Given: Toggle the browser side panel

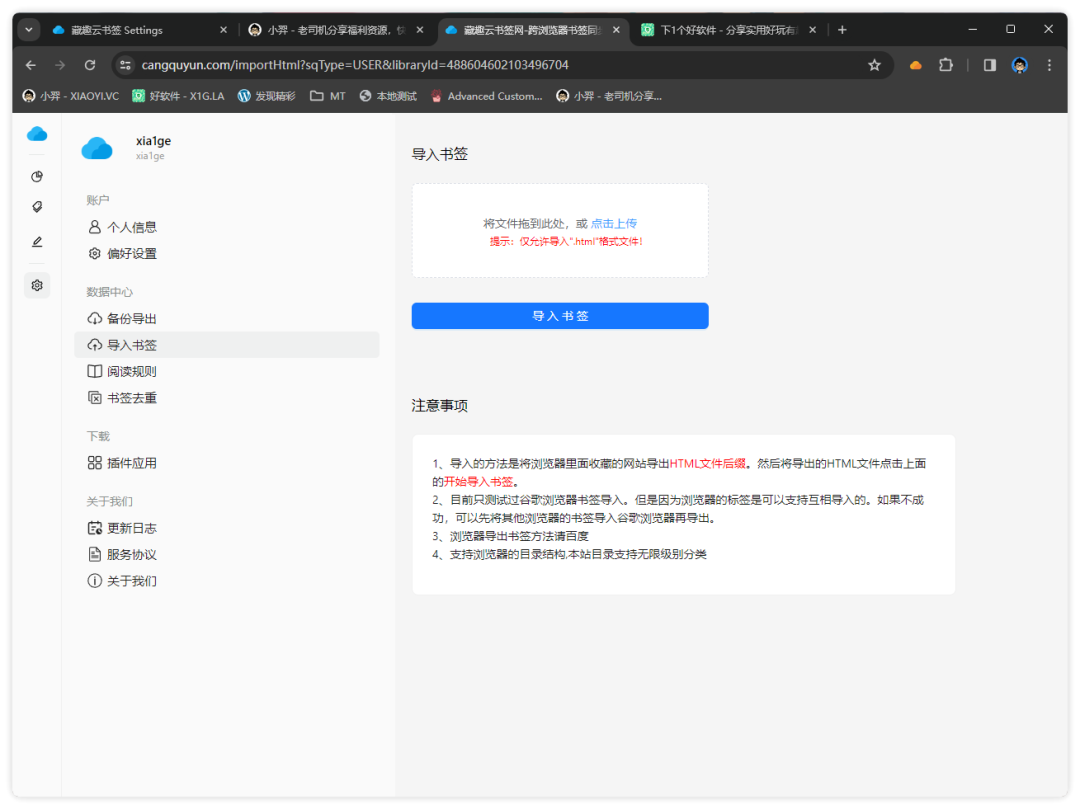Looking at the screenshot, I should point(989,65).
